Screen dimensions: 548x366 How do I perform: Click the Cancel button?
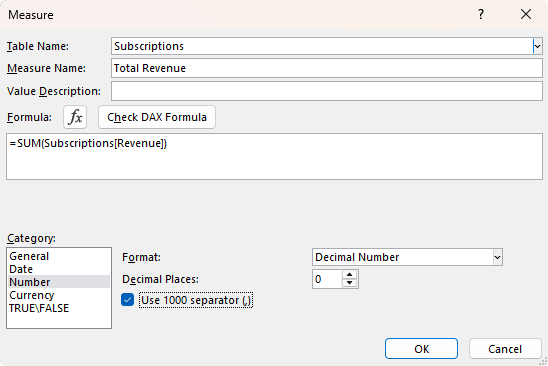point(505,349)
